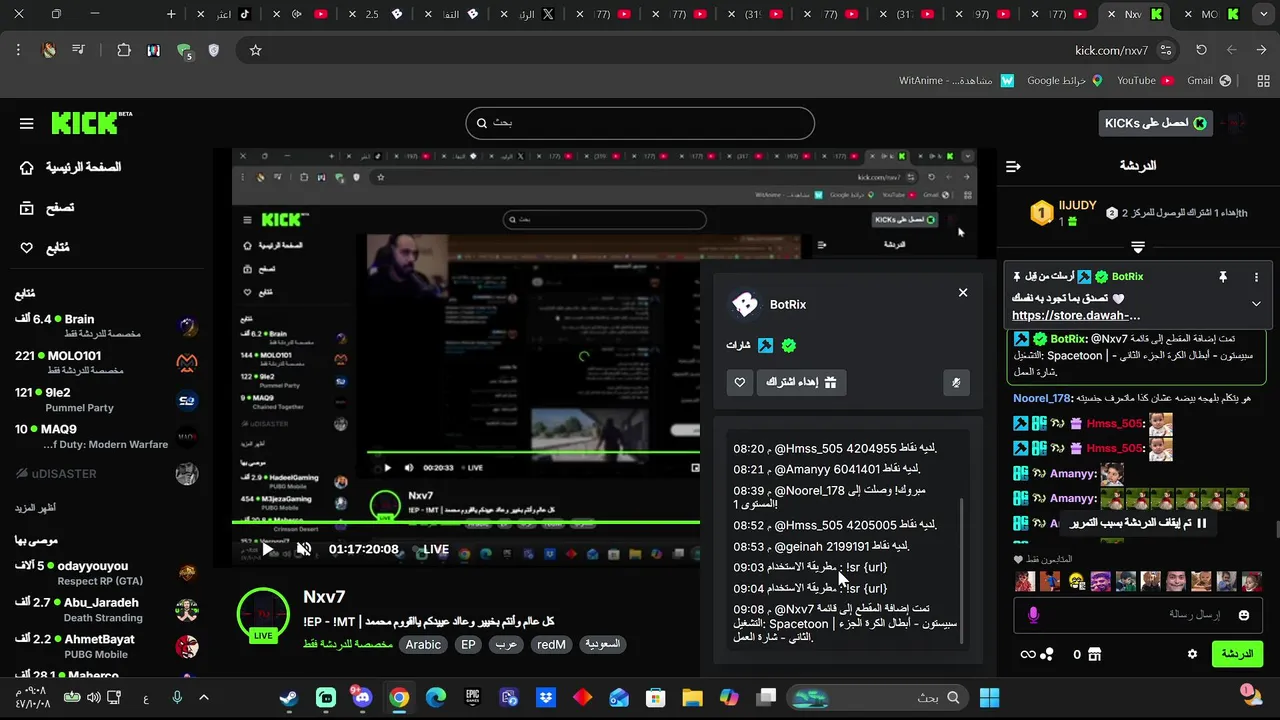Bookmark this page with the star icon

click(255, 50)
